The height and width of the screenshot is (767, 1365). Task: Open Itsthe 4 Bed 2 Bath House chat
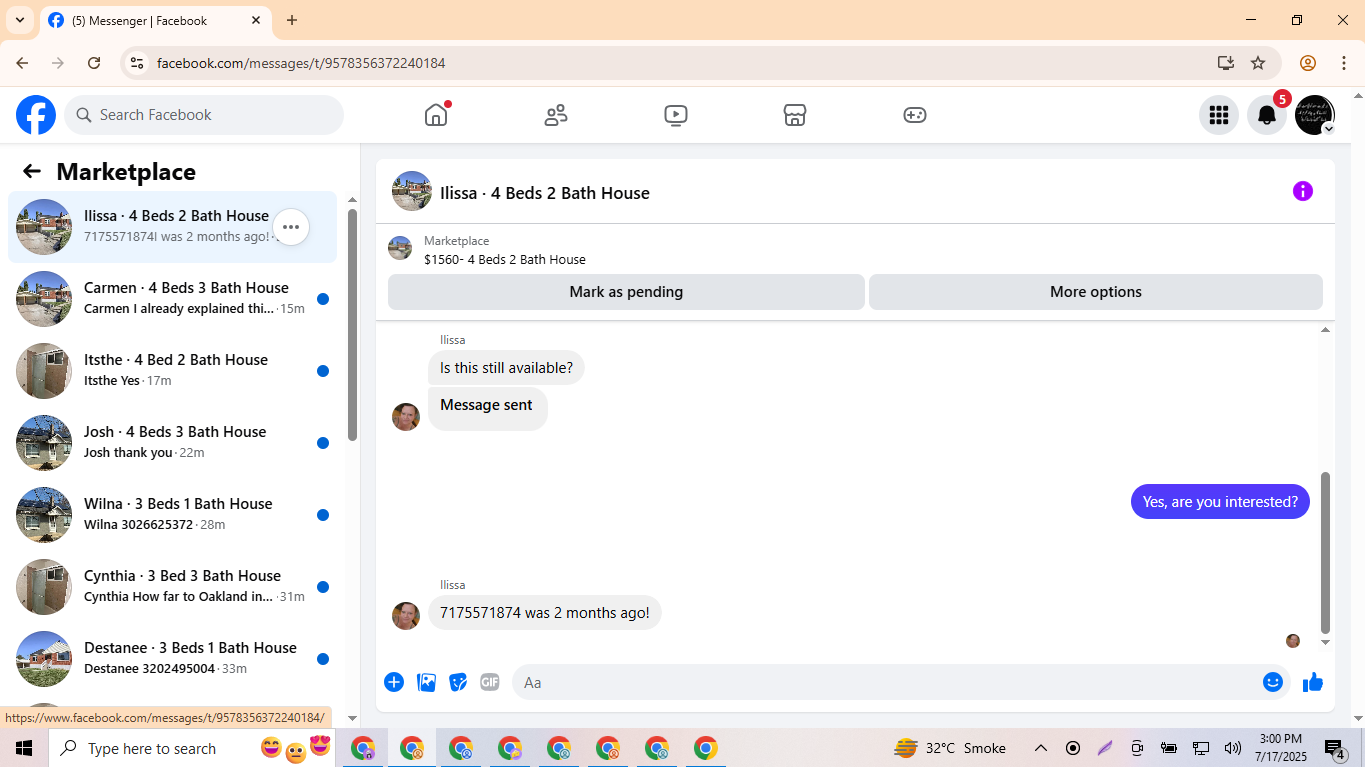coord(172,371)
